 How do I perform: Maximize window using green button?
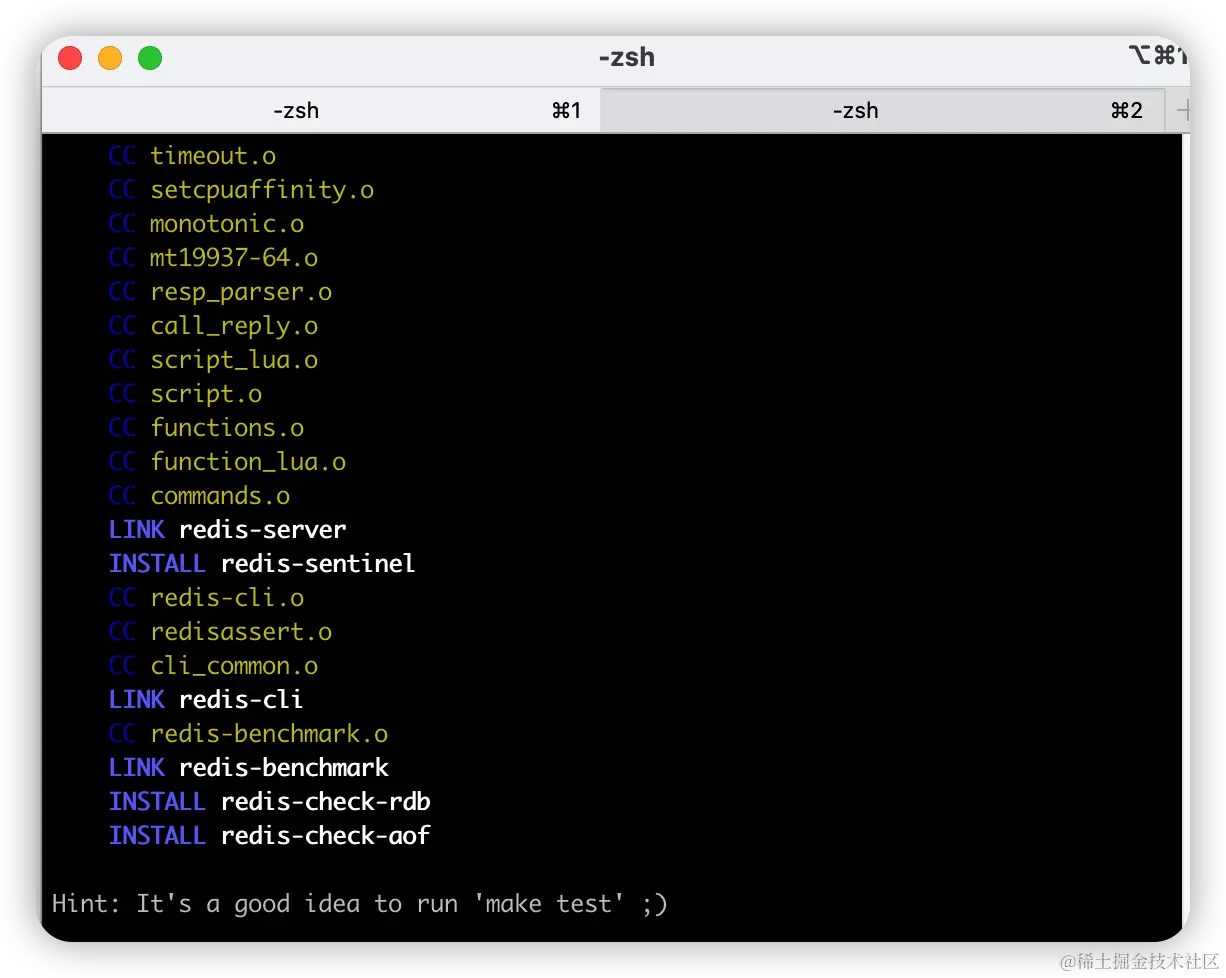150,58
